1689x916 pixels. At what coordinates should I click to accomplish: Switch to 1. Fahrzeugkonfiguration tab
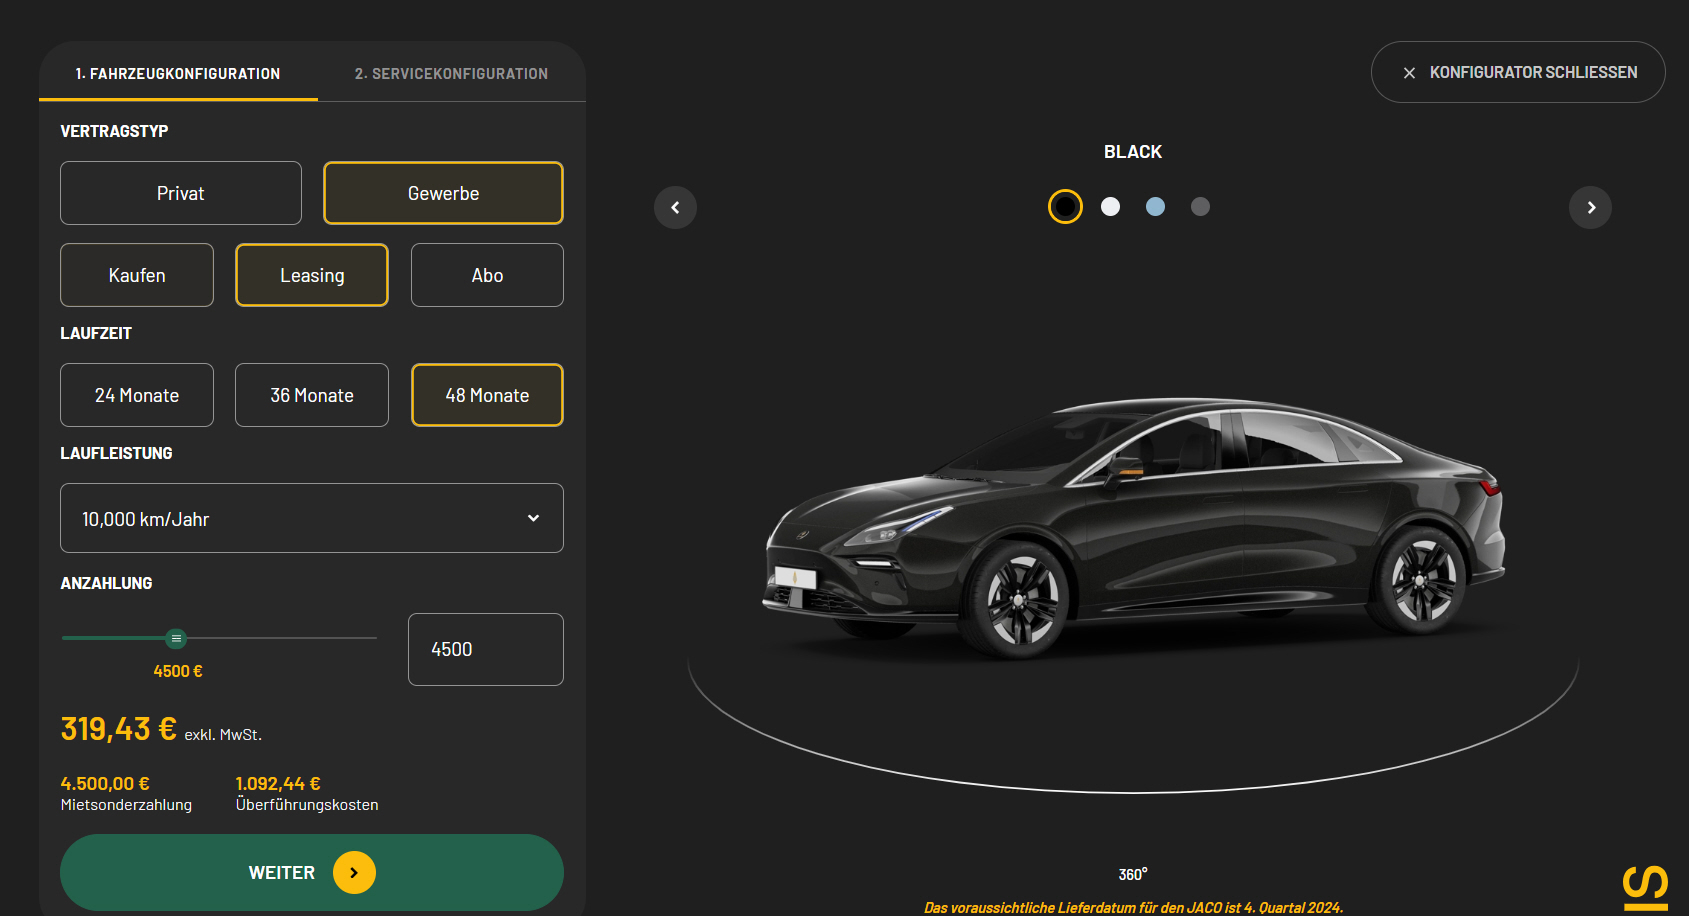178,73
